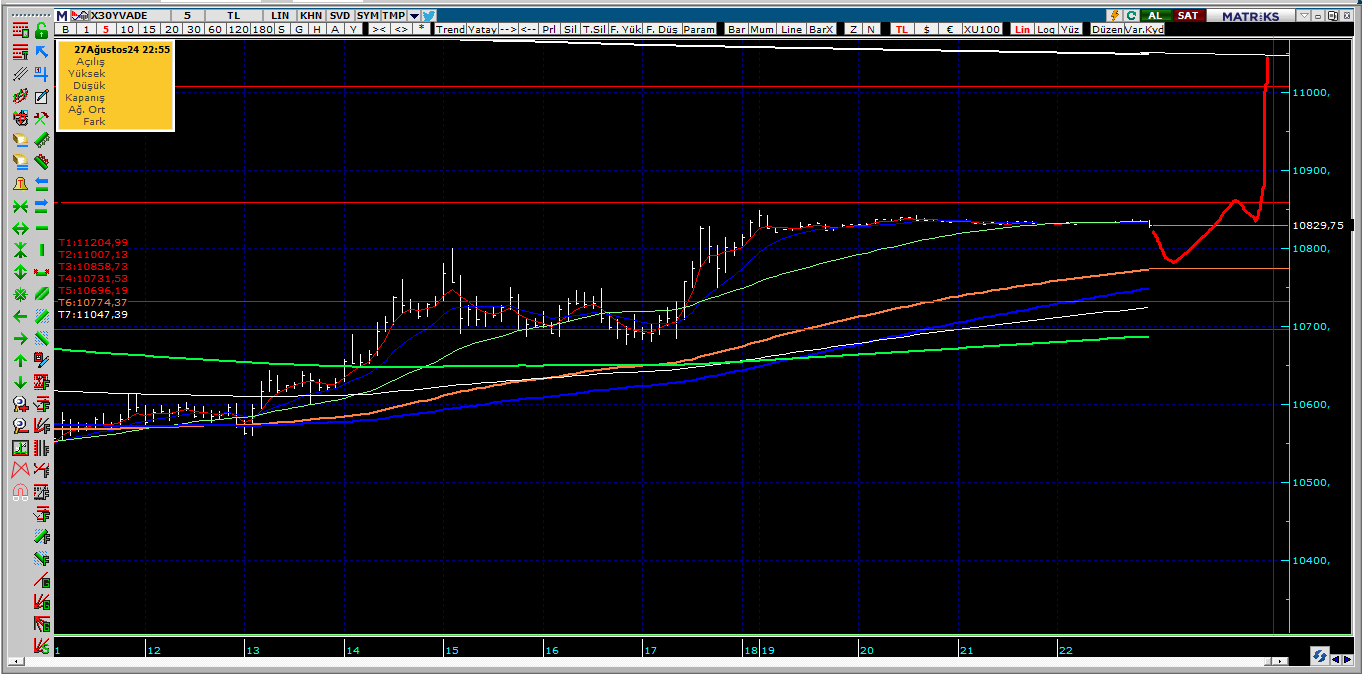Open the Param settings menu
The image size is (1362, 674).
click(x=699, y=29)
